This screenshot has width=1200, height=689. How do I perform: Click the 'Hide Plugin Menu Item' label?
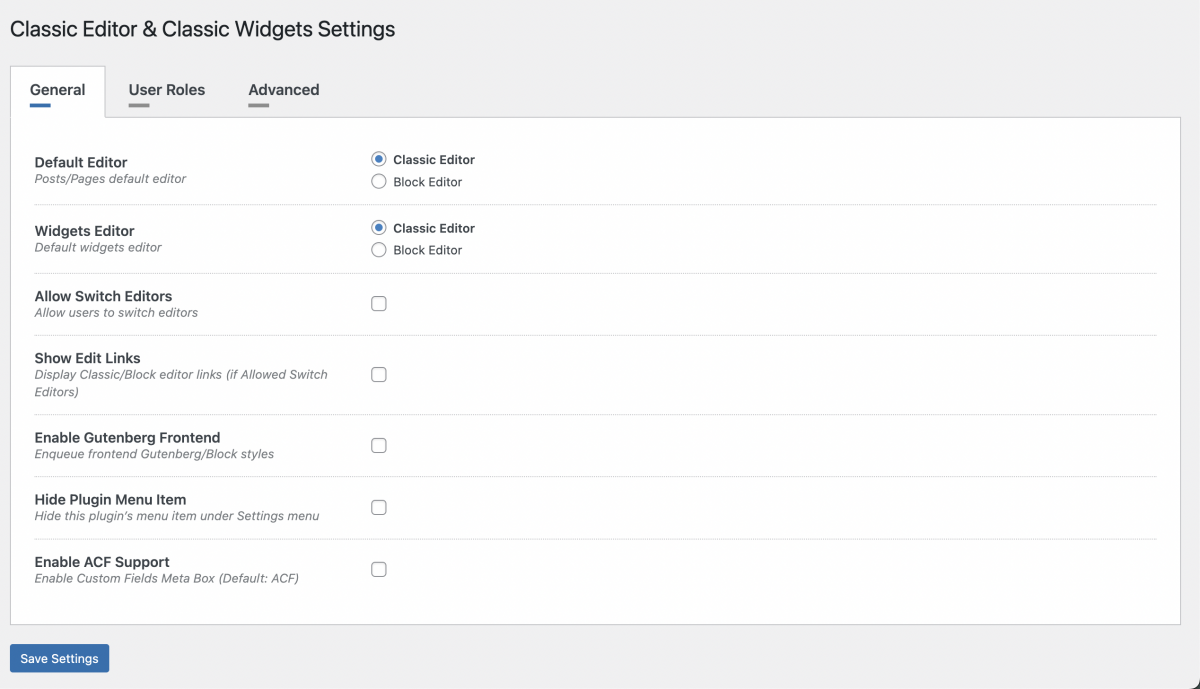tap(110, 499)
